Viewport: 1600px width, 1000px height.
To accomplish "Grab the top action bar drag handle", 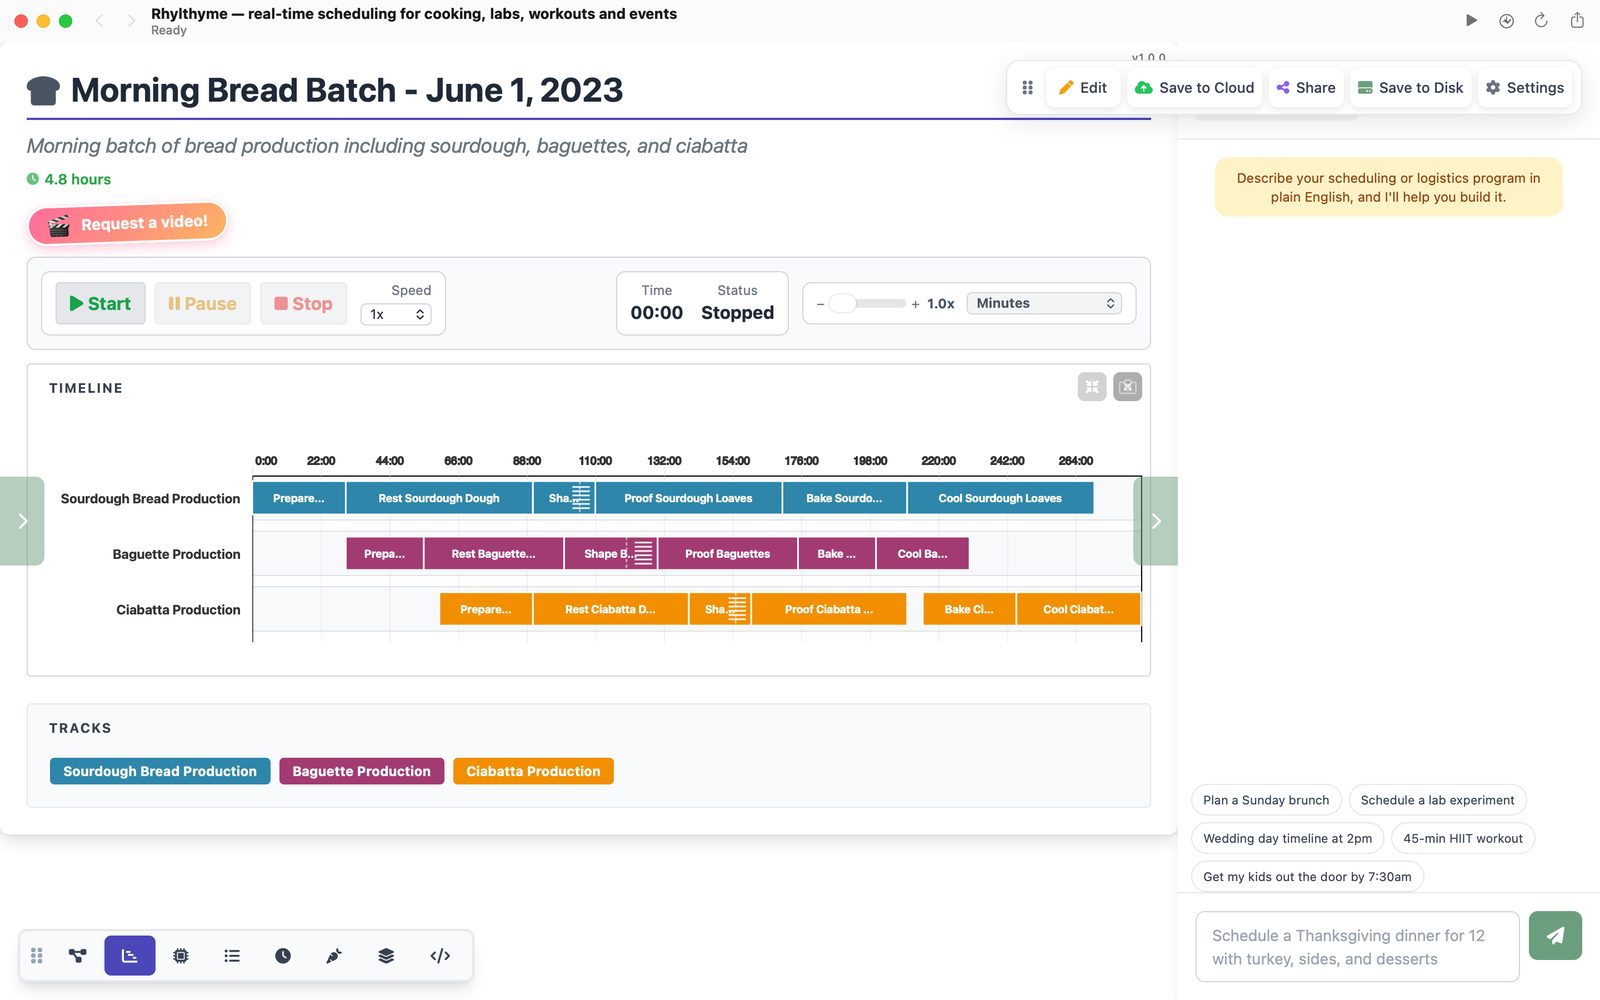I will pyautogui.click(x=1027, y=88).
